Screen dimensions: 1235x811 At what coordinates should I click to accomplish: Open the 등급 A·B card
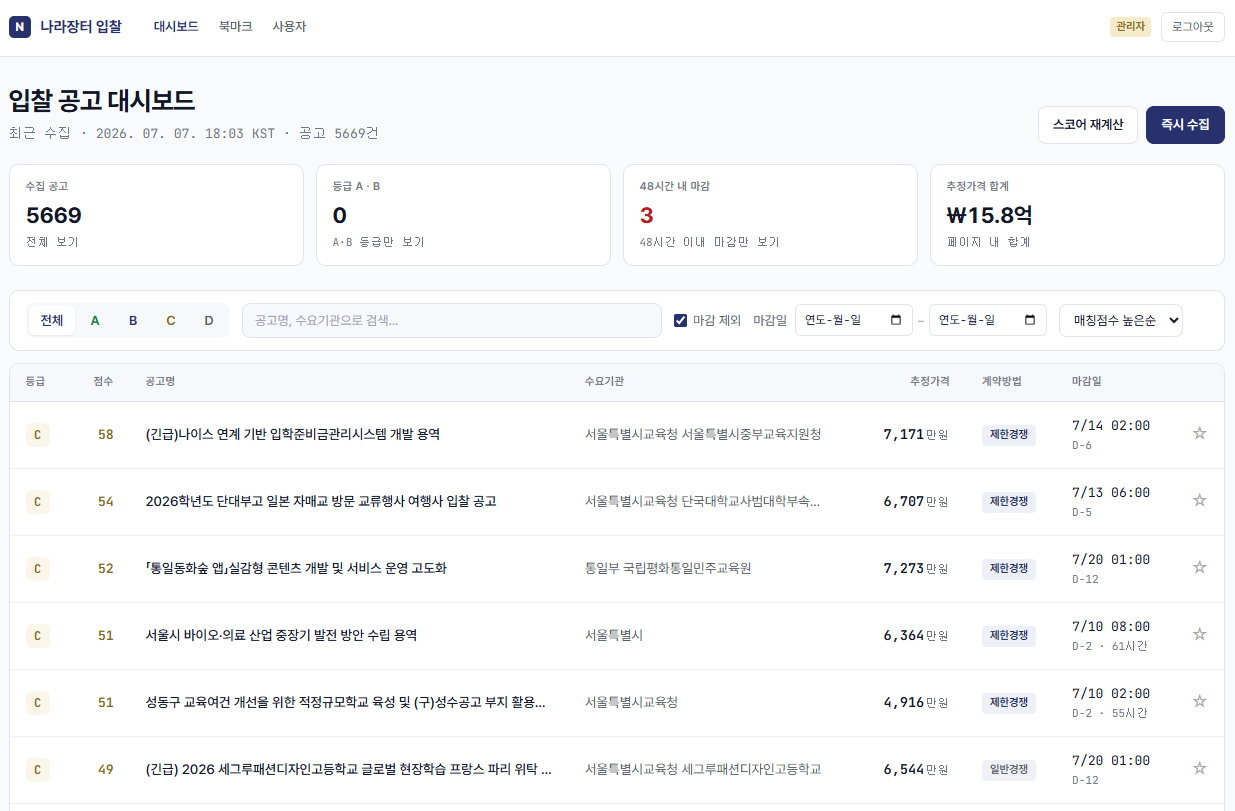463,215
